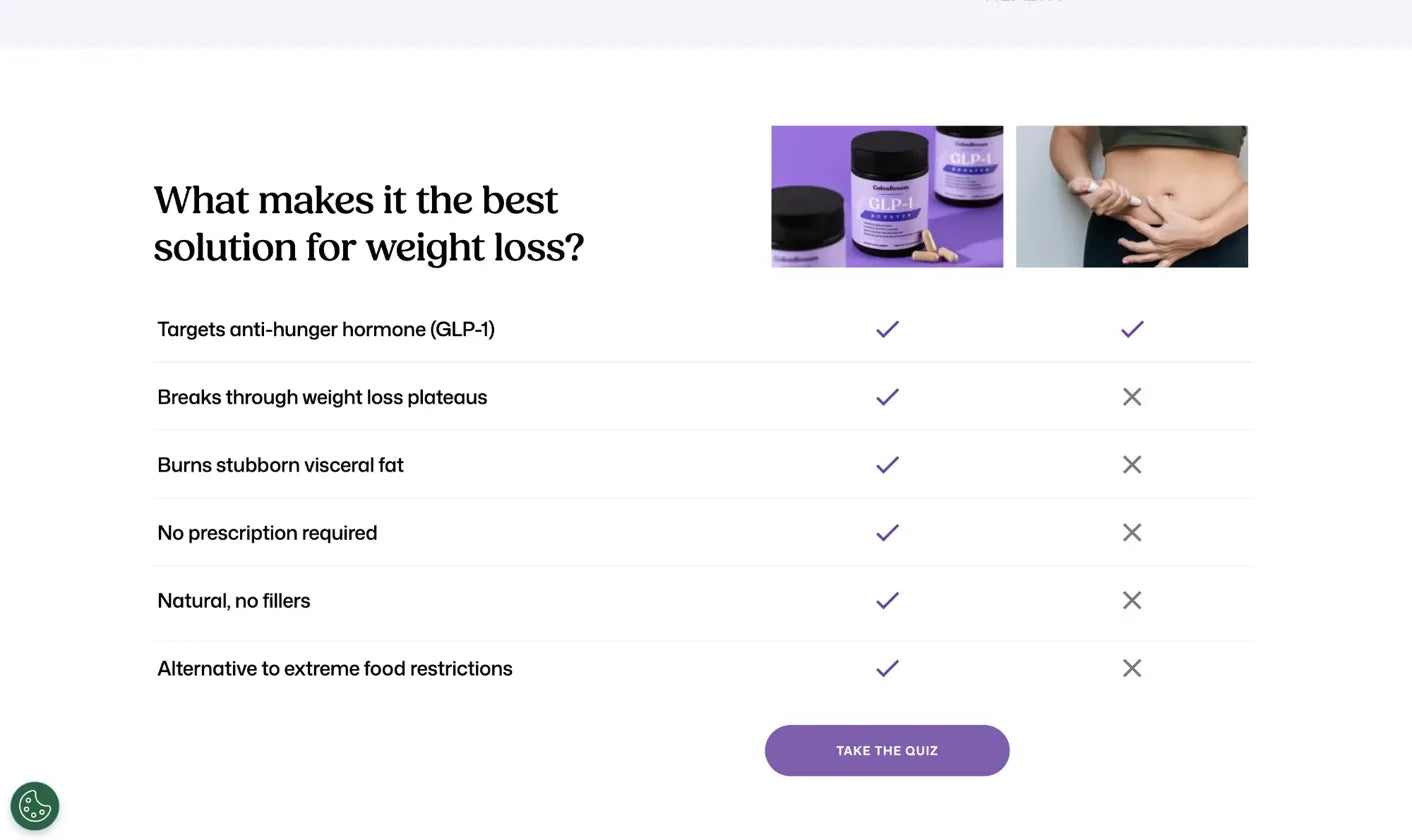Viewport: 1412px width, 840px height.
Task: Click the weight loss solution heading
Action: [x=368, y=224]
